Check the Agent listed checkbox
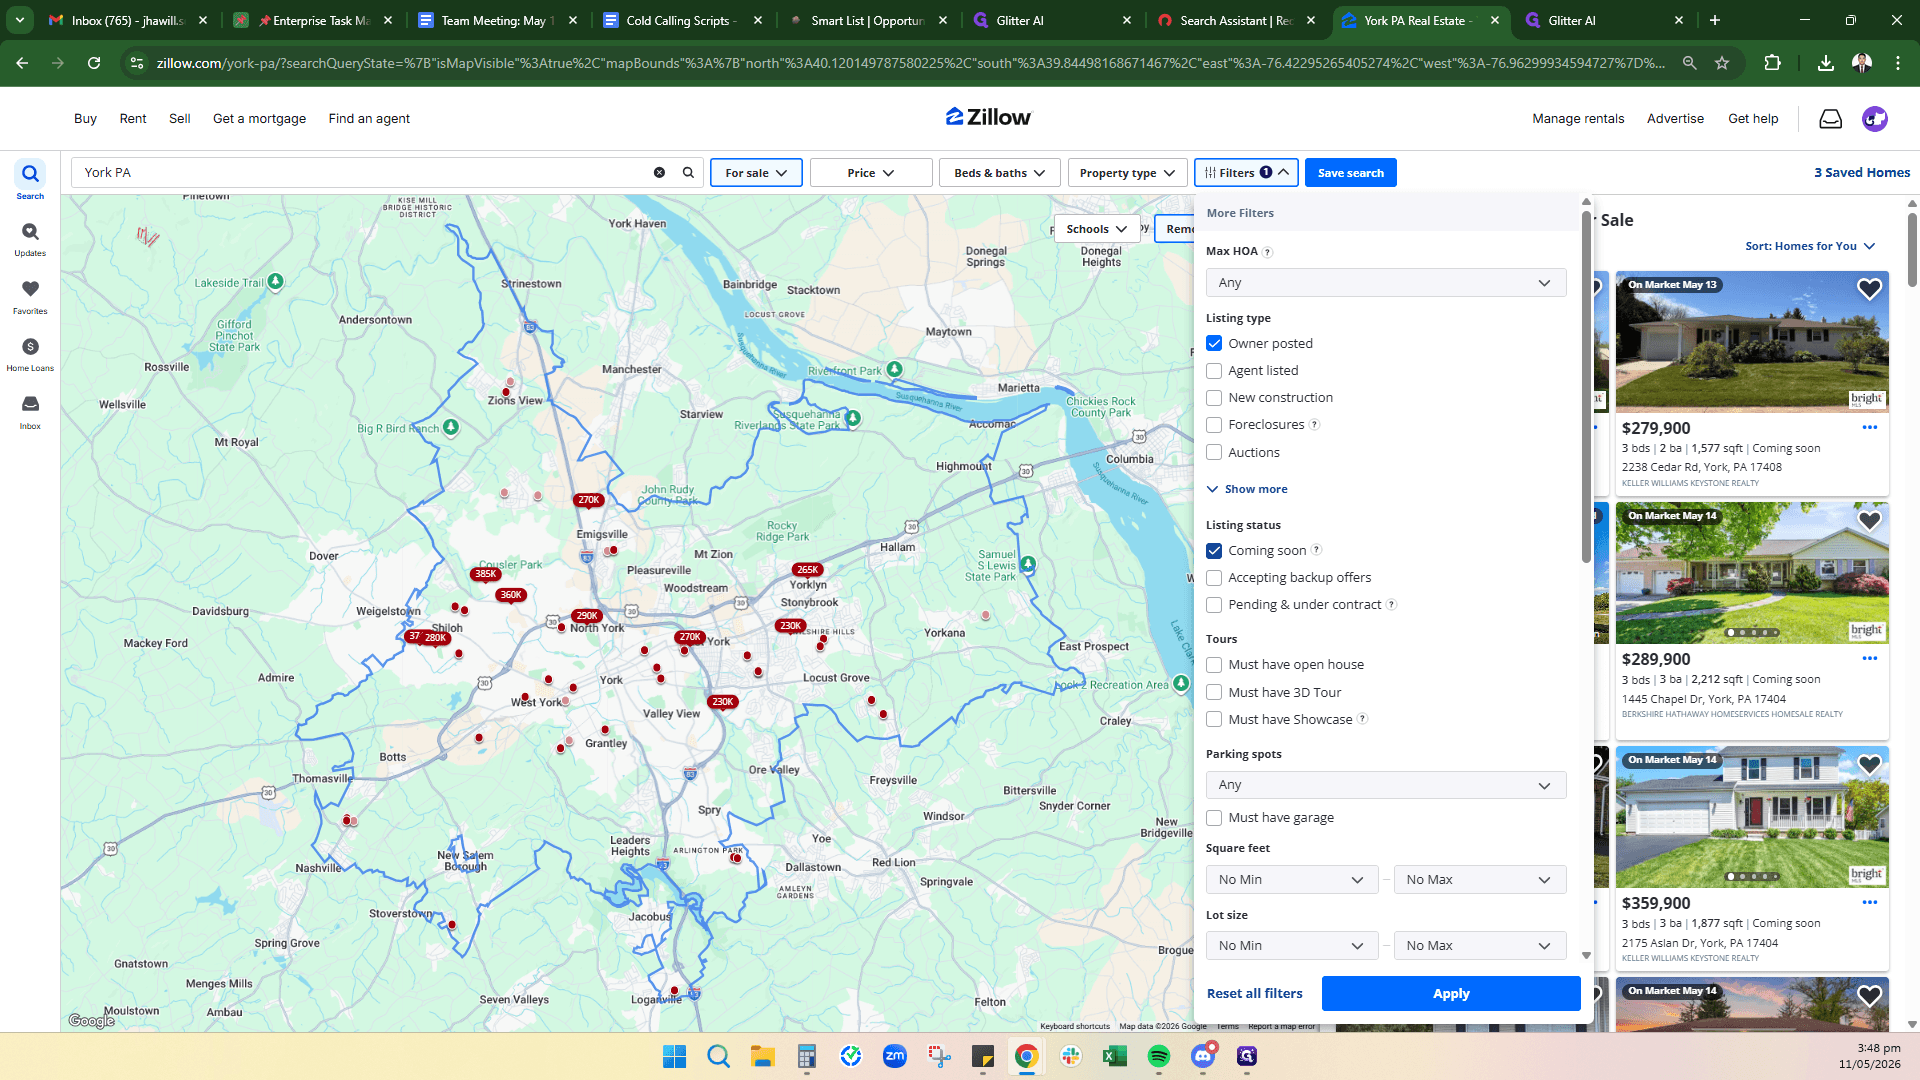Viewport: 1920px width, 1080px height. click(x=1214, y=371)
